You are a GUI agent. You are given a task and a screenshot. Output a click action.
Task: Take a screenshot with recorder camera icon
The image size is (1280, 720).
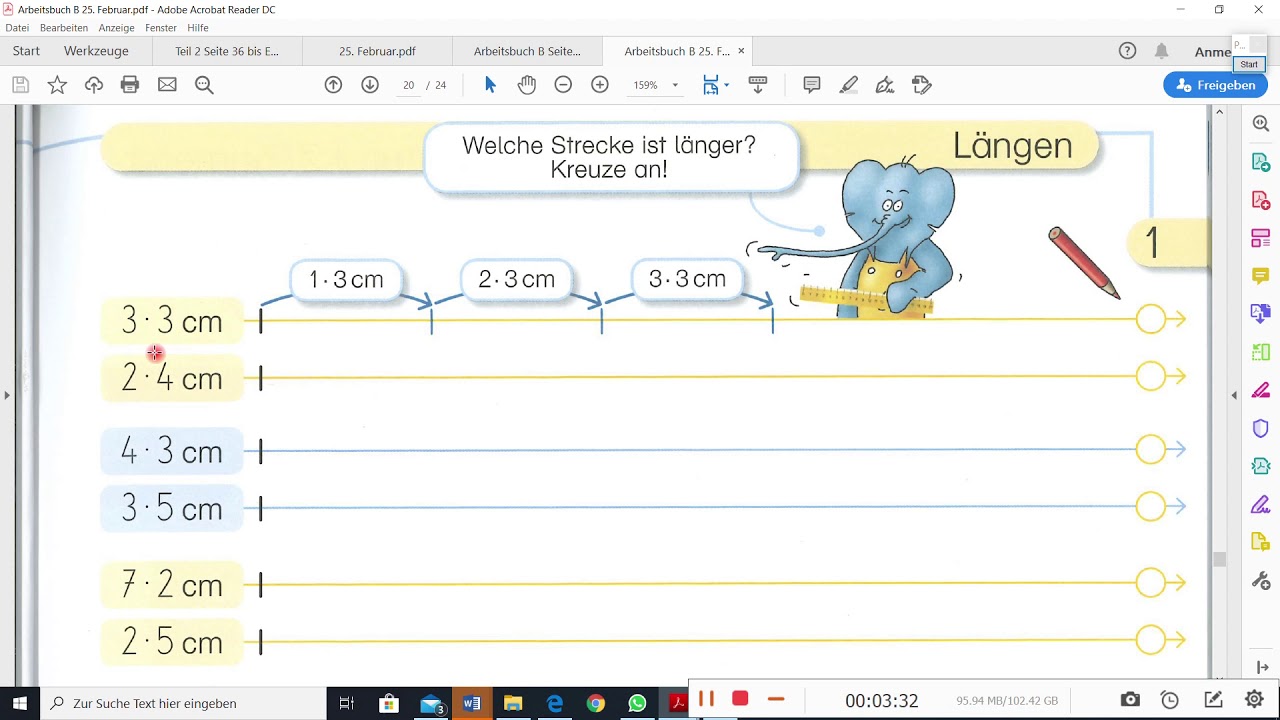point(1130,700)
